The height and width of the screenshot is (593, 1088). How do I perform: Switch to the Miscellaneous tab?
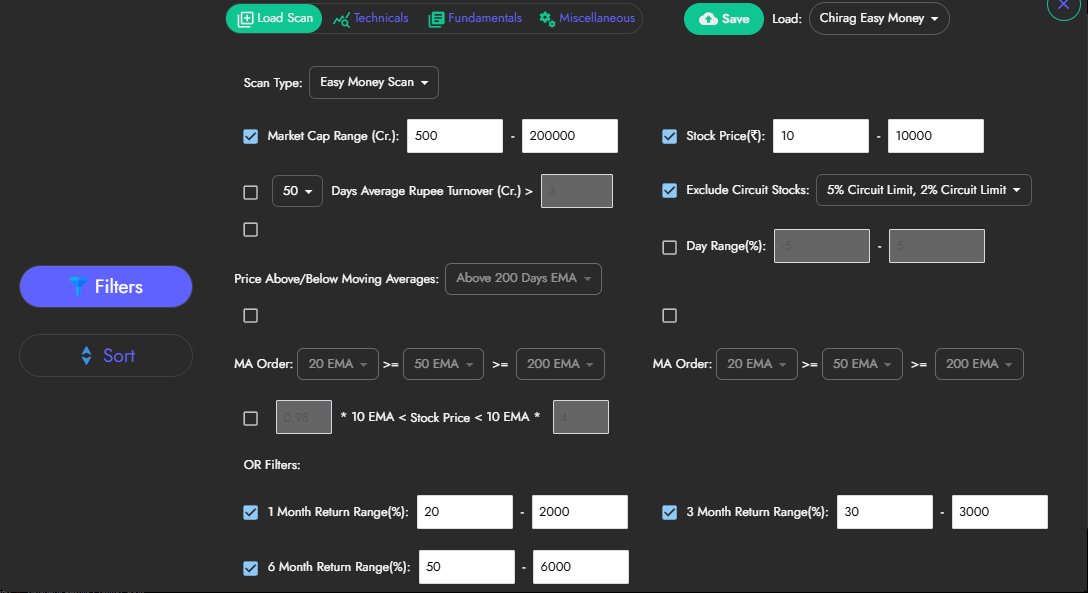coord(587,19)
